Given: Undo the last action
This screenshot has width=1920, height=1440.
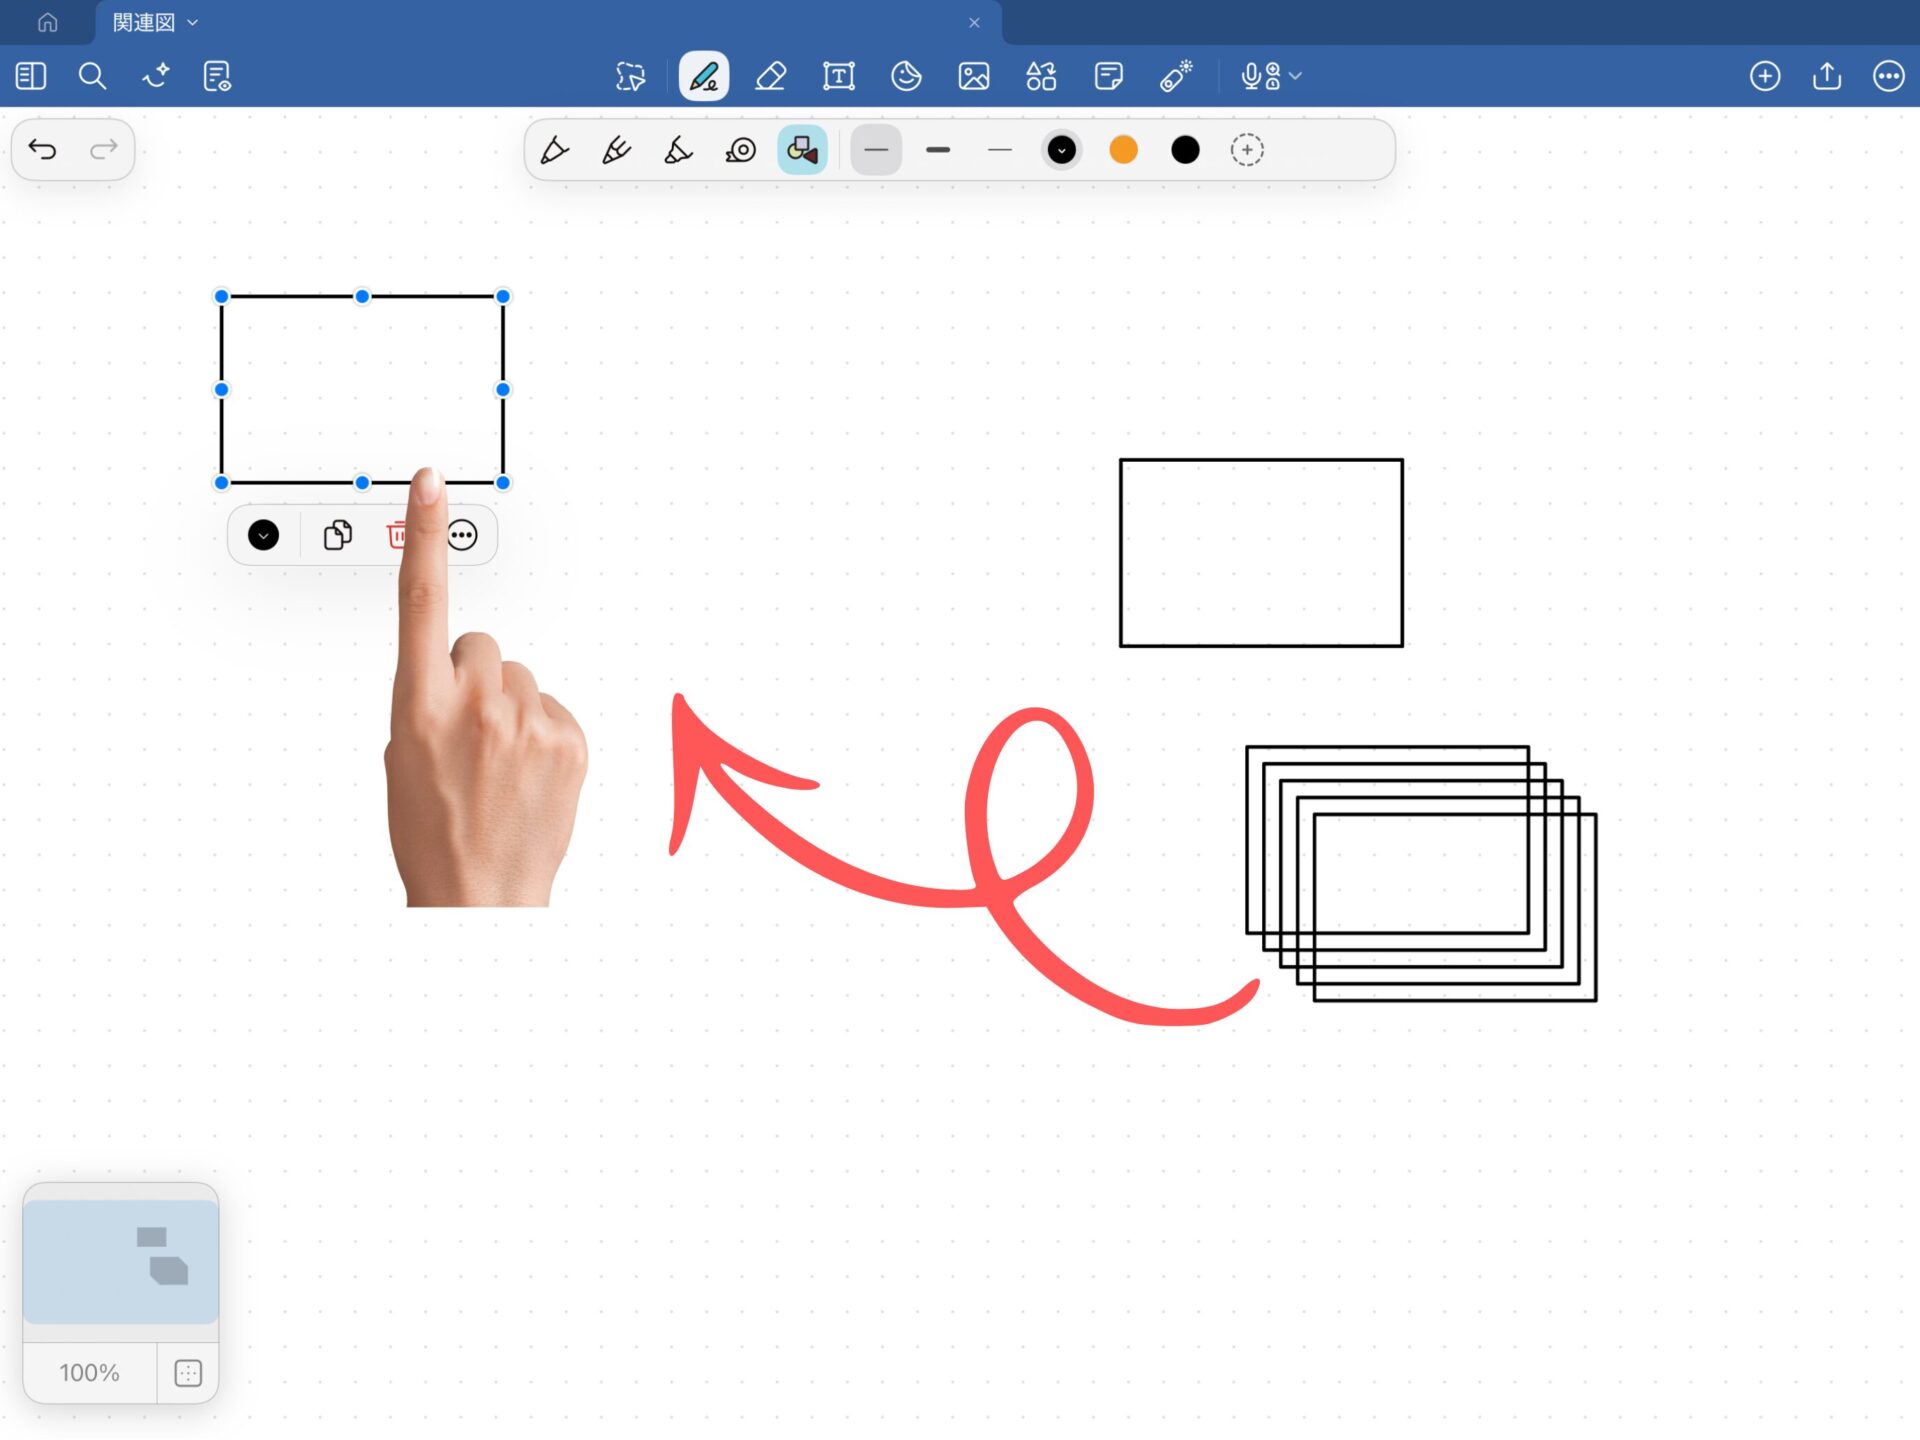Looking at the screenshot, I should [x=42, y=150].
